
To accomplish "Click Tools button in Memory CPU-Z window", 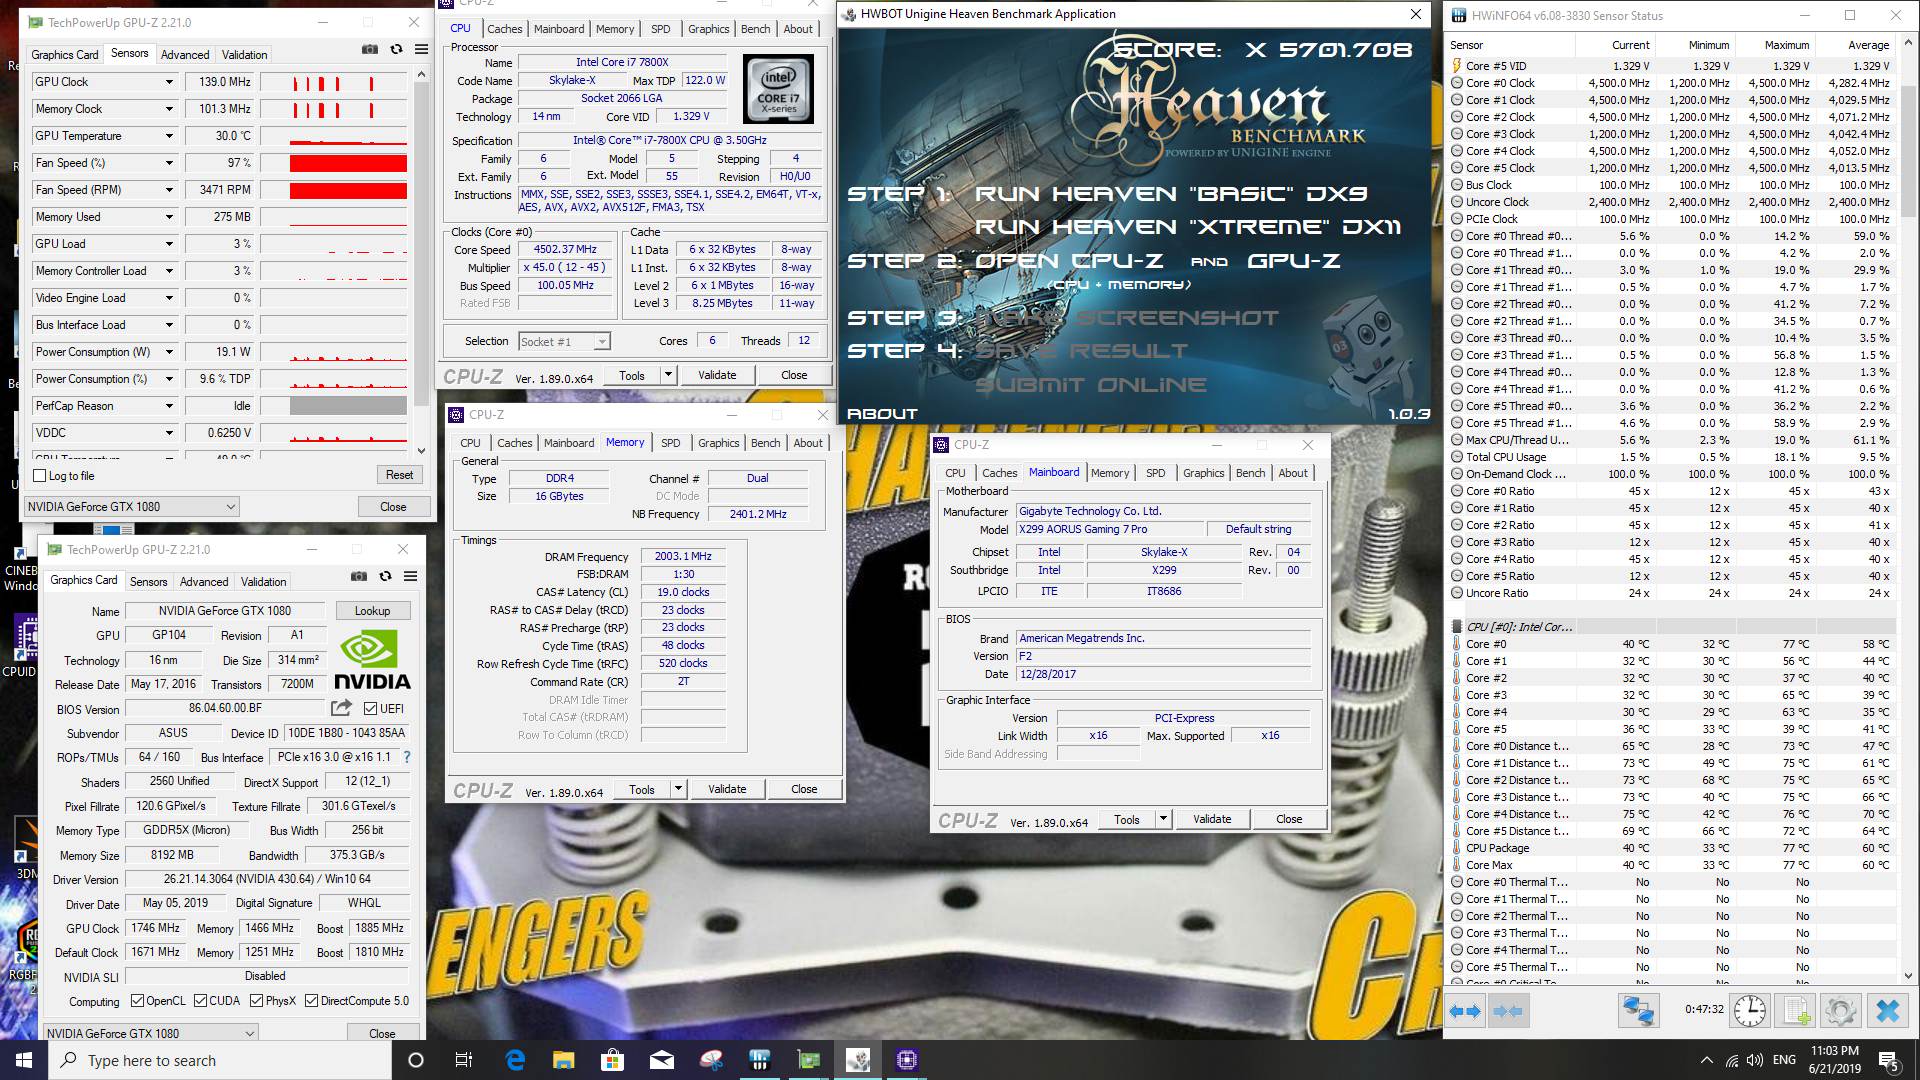I will click(642, 789).
